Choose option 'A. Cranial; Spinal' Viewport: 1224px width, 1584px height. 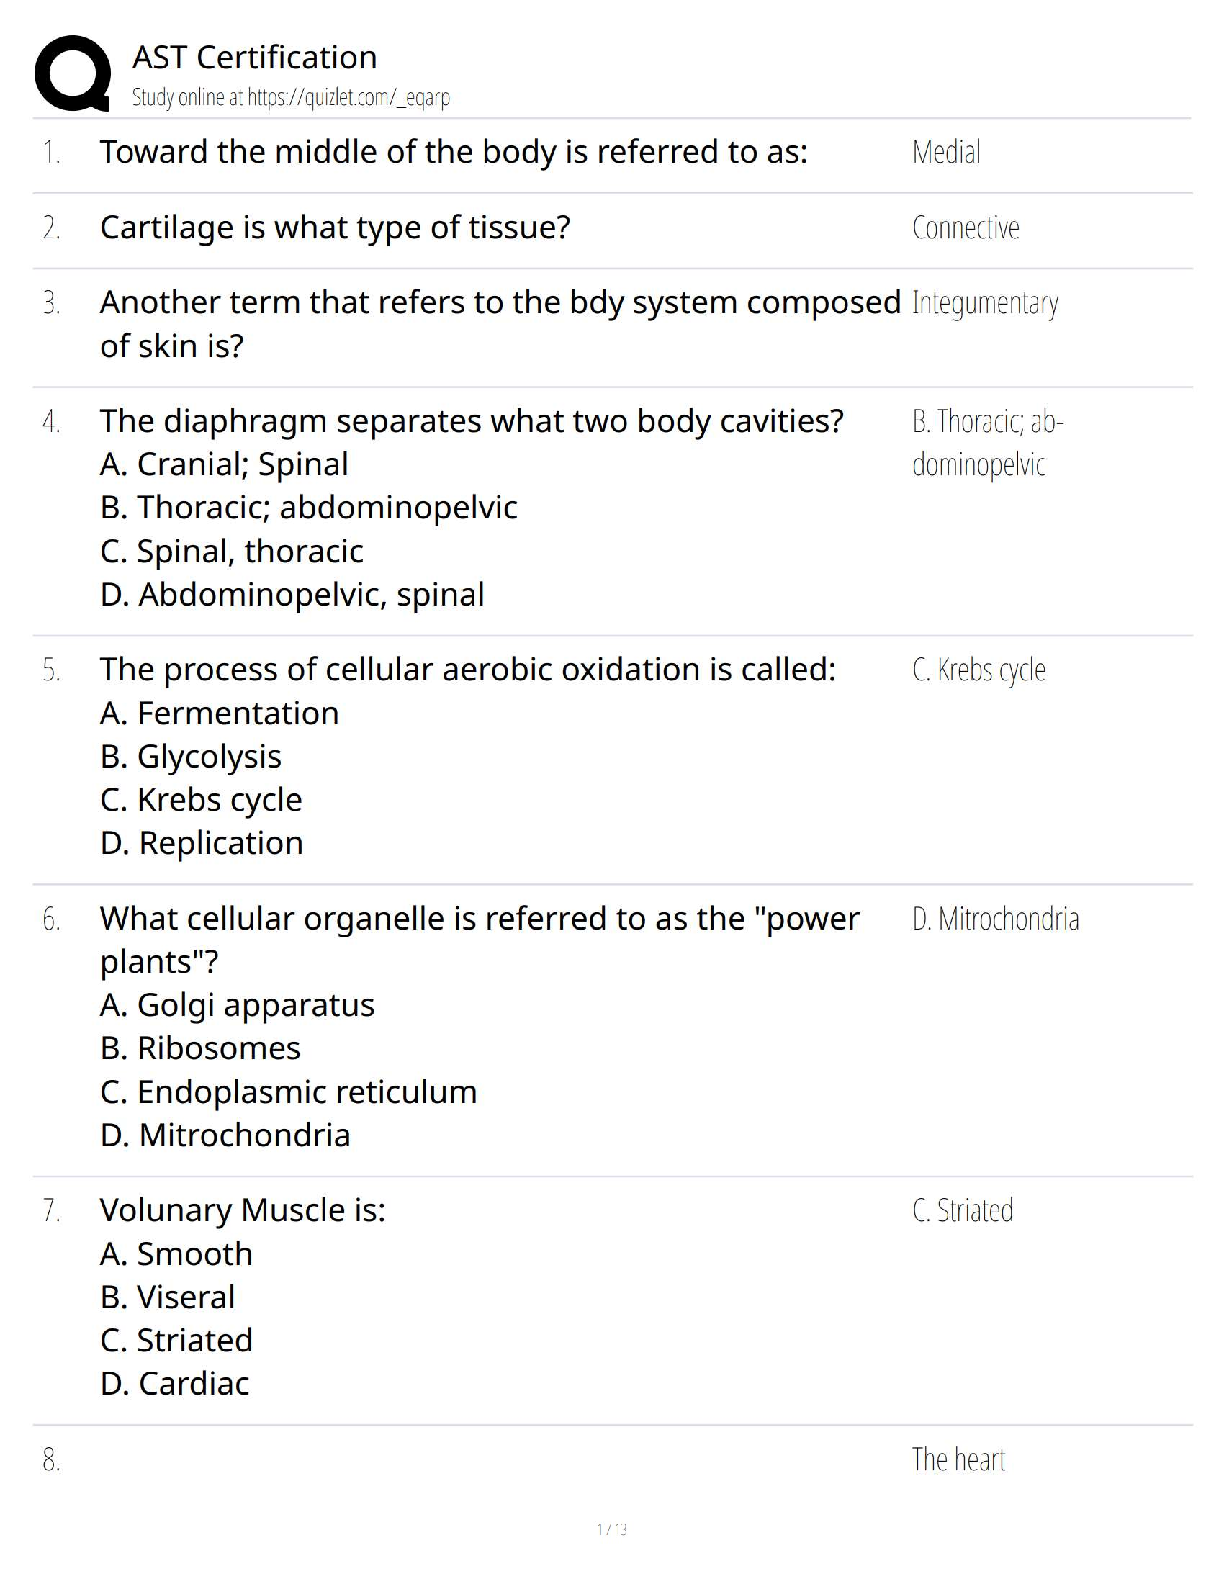(224, 464)
